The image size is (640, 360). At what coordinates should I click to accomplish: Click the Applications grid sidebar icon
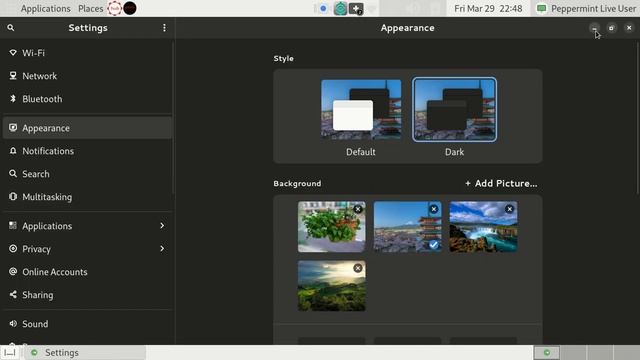tap(13, 225)
